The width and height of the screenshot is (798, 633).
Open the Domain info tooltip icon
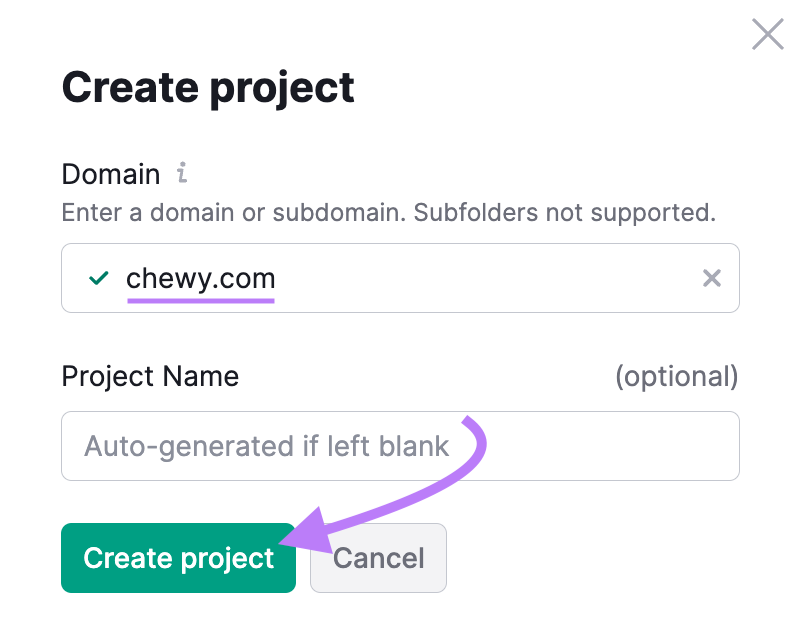(182, 172)
